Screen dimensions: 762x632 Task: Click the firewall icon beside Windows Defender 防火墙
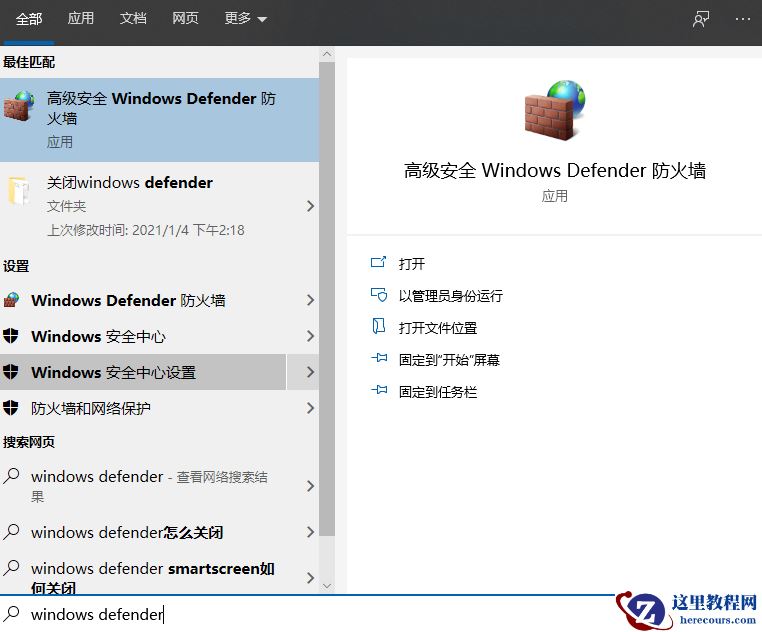pos(11,300)
